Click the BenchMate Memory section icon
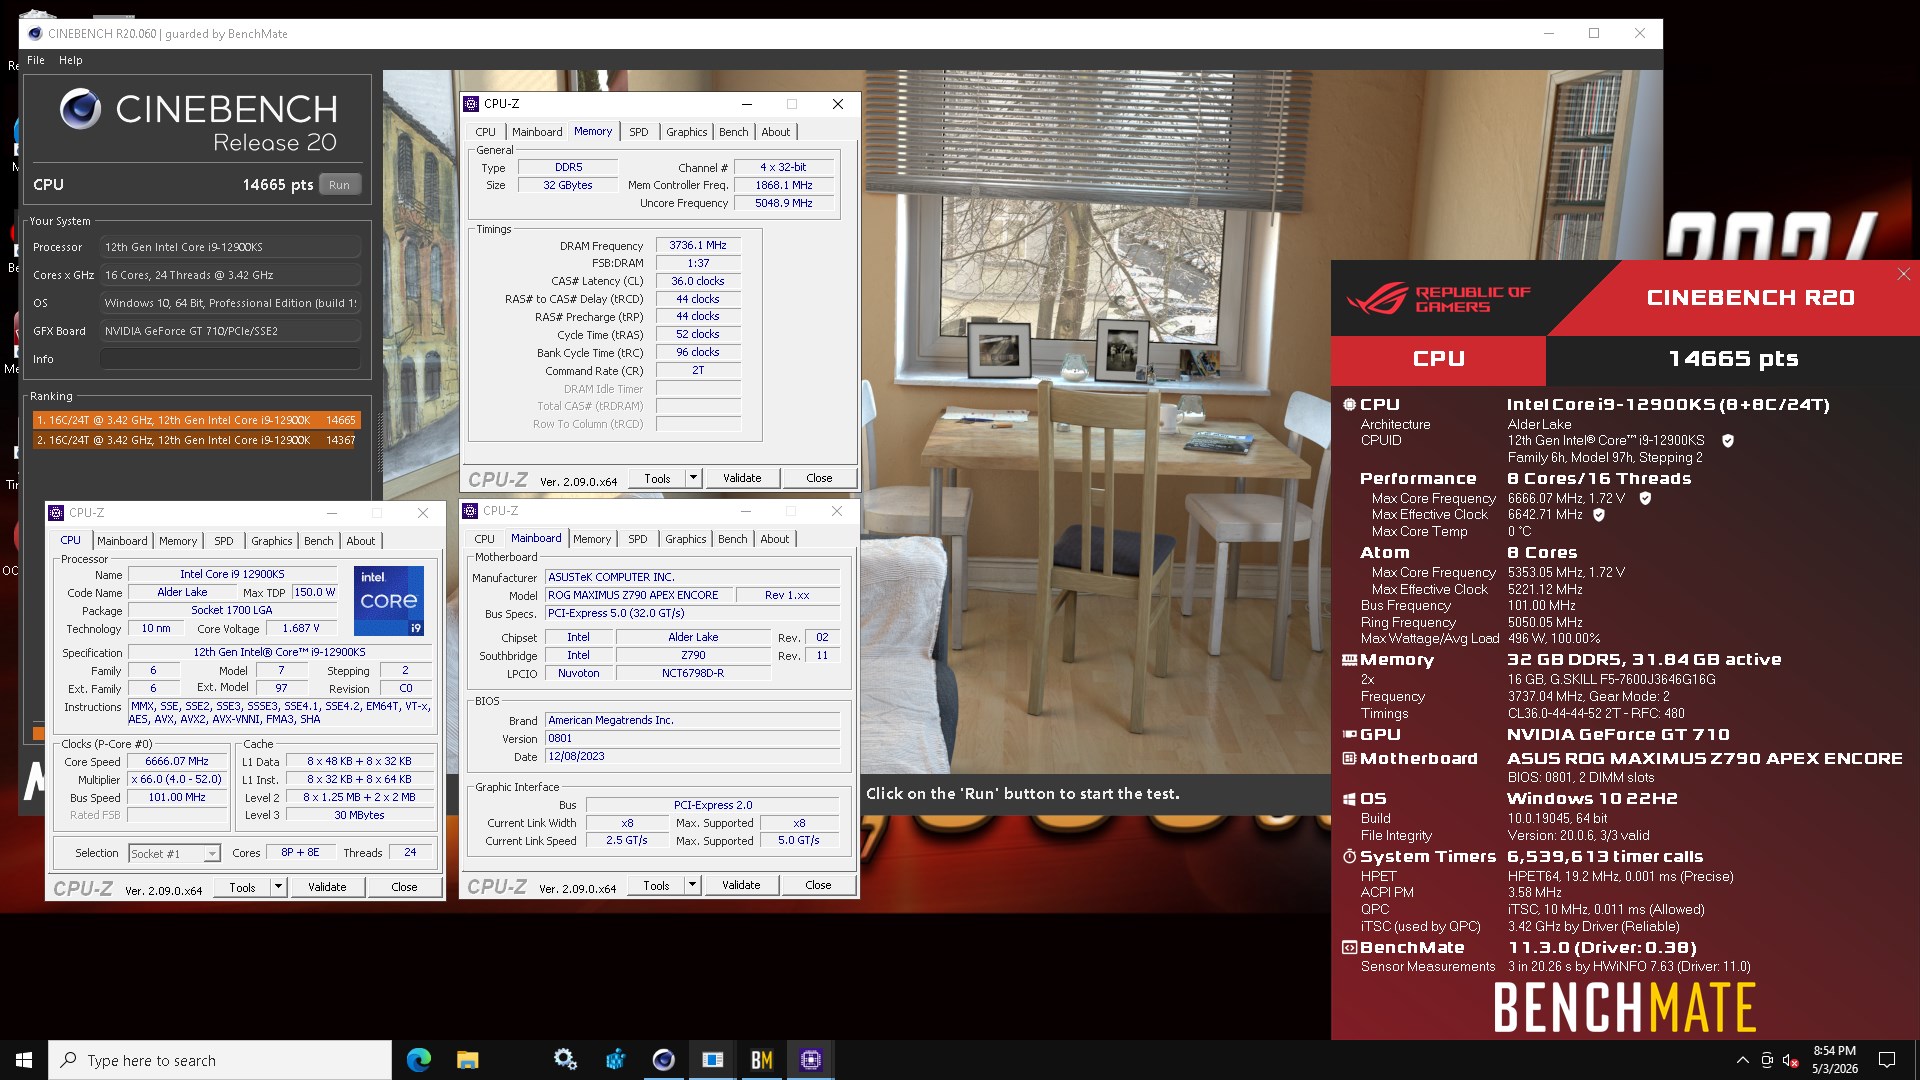 point(1349,660)
